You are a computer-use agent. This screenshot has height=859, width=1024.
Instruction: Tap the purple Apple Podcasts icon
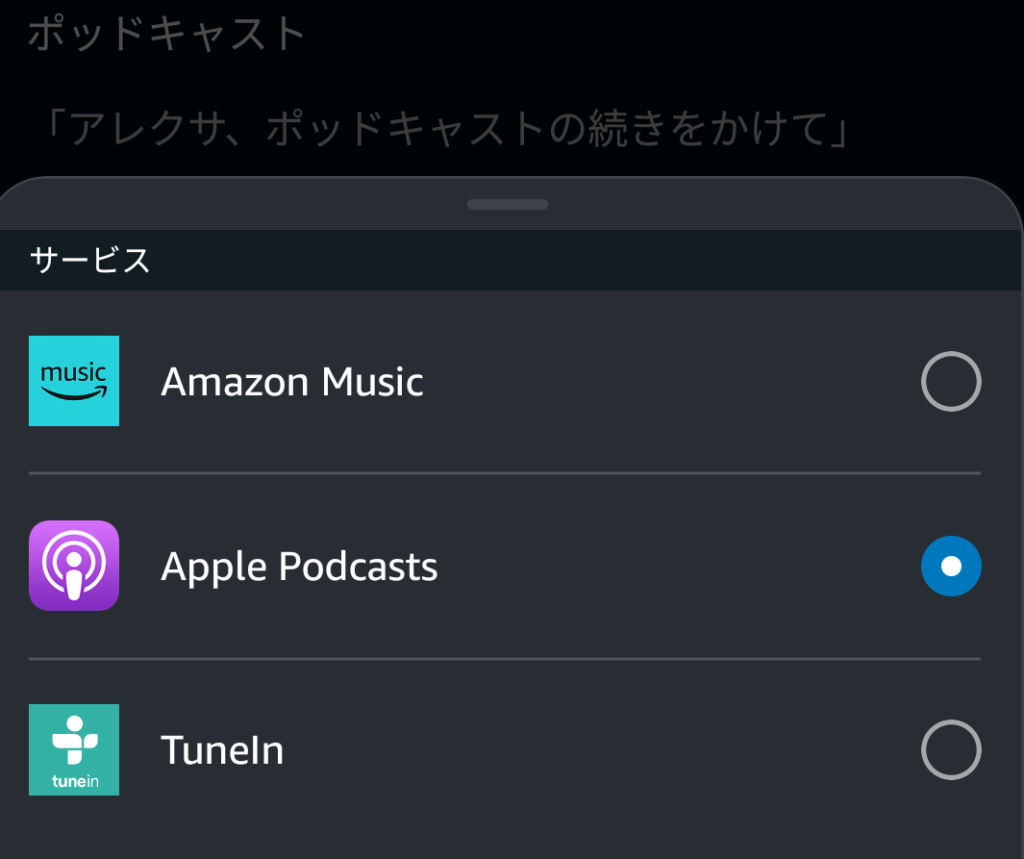[x=74, y=566]
